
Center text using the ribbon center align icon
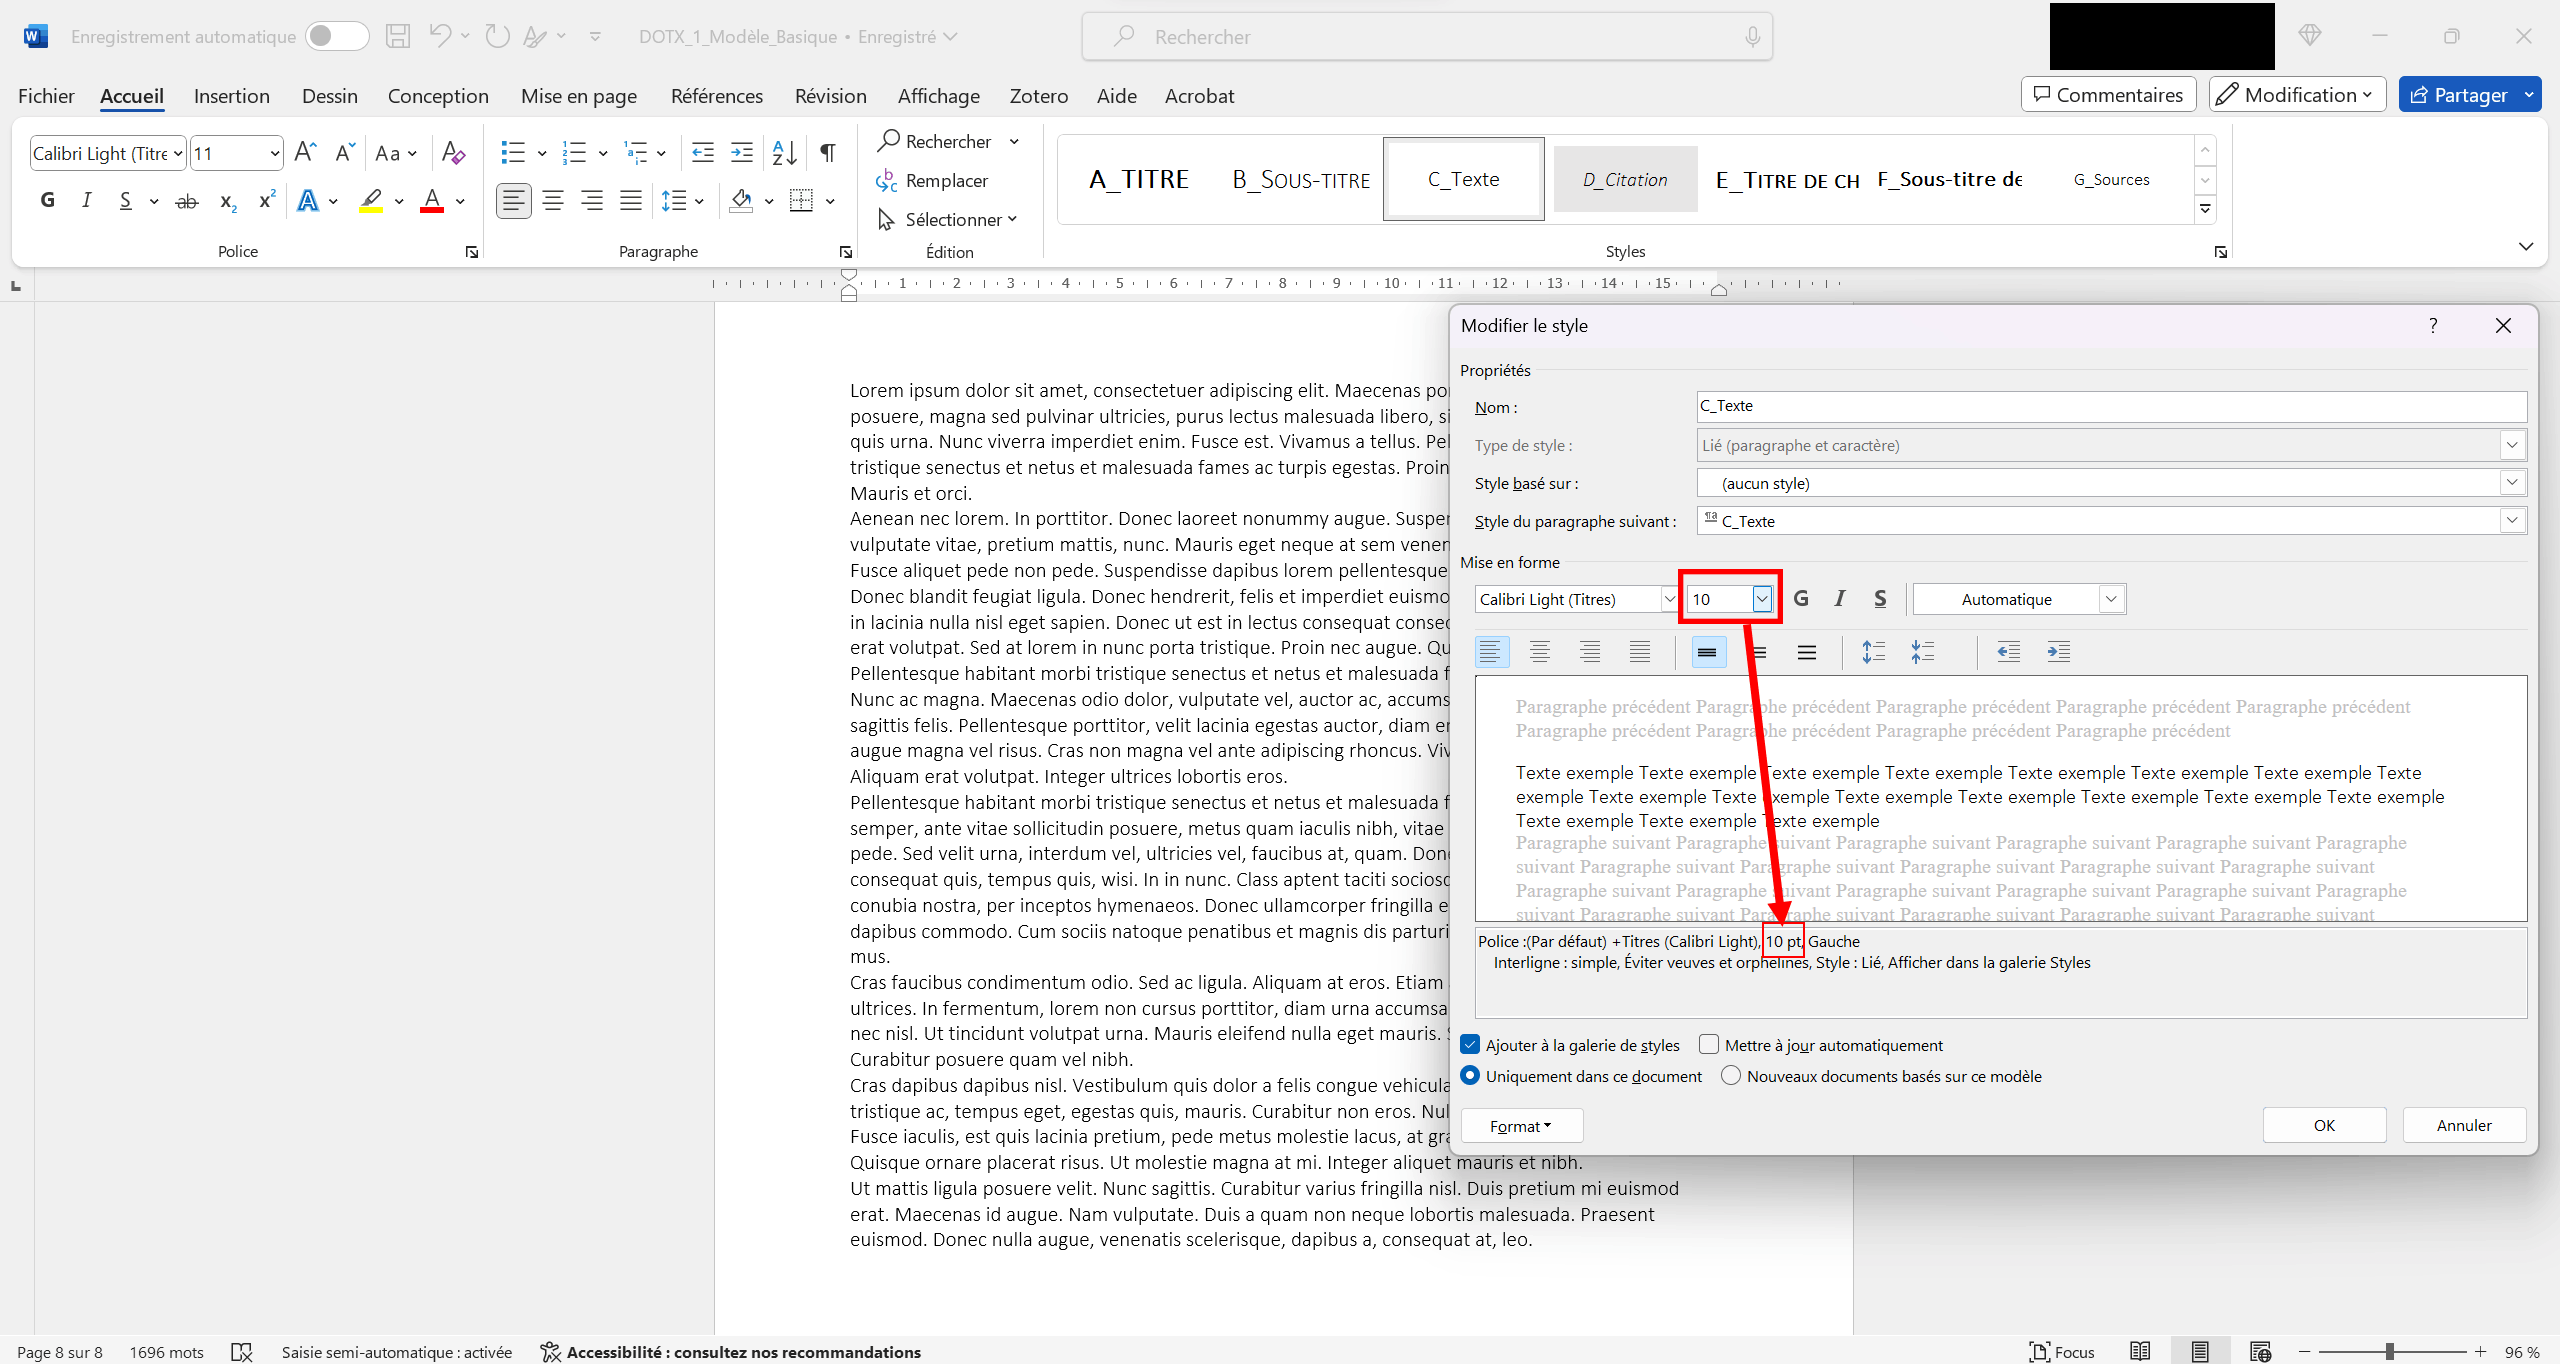(x=553, y=201)
